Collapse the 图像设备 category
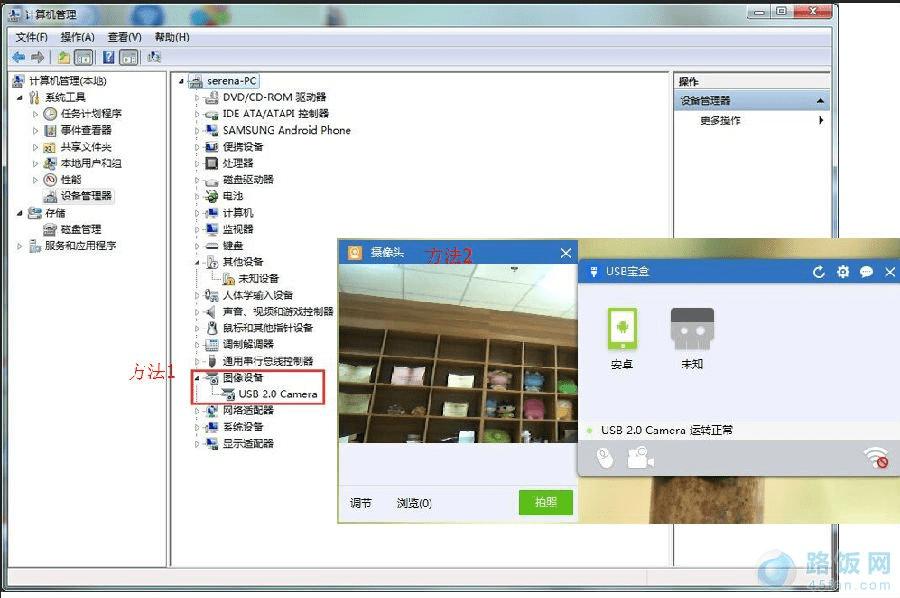Viewport: 900px width, 598px height. point(197,378)
